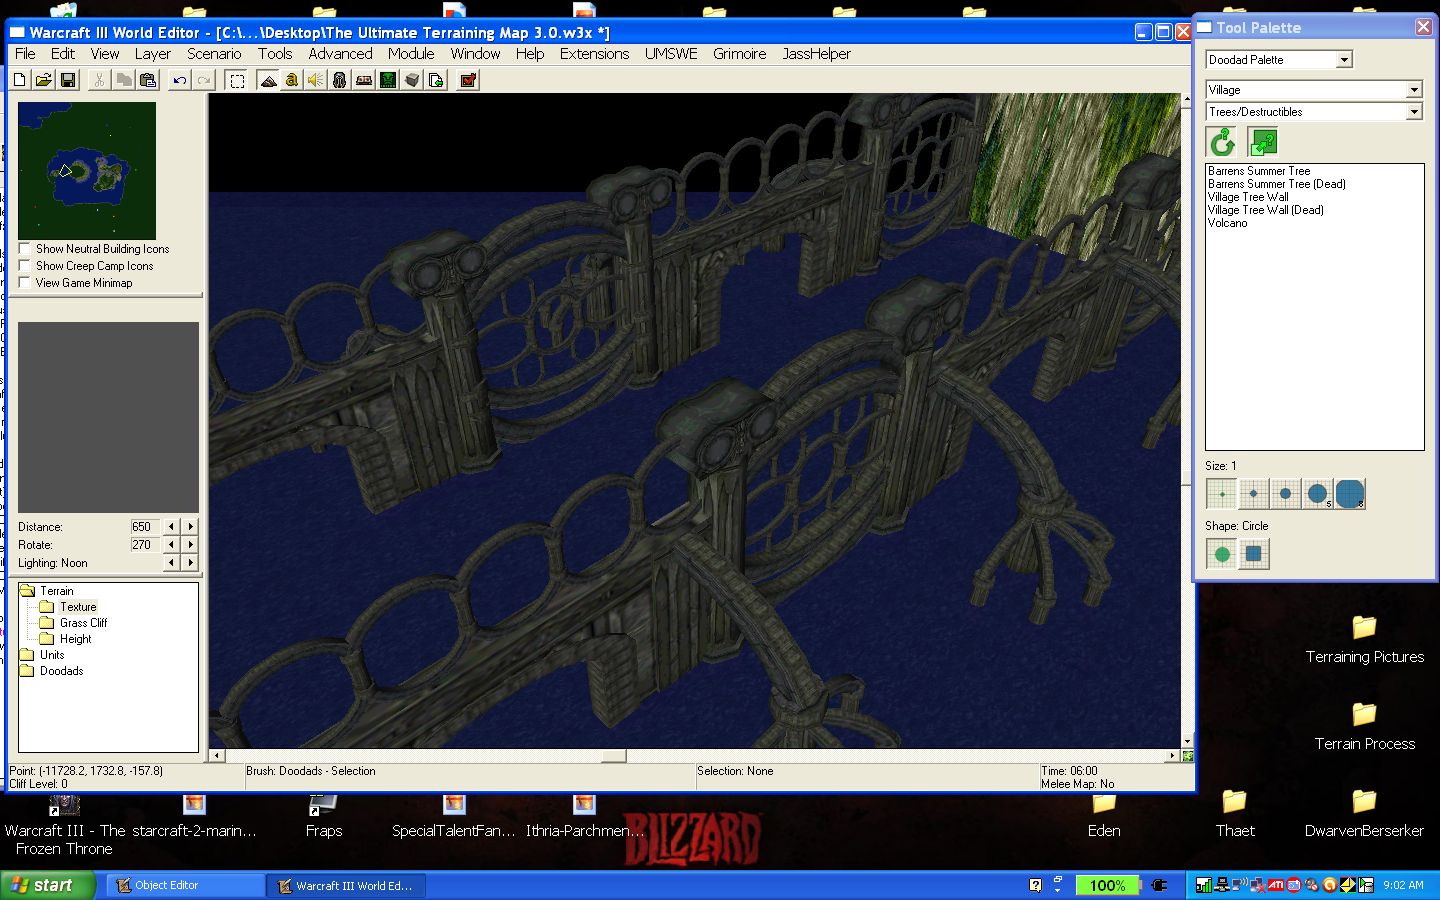Choose the Square brush shape
1440x900 pixels.
click(1254, 554)
